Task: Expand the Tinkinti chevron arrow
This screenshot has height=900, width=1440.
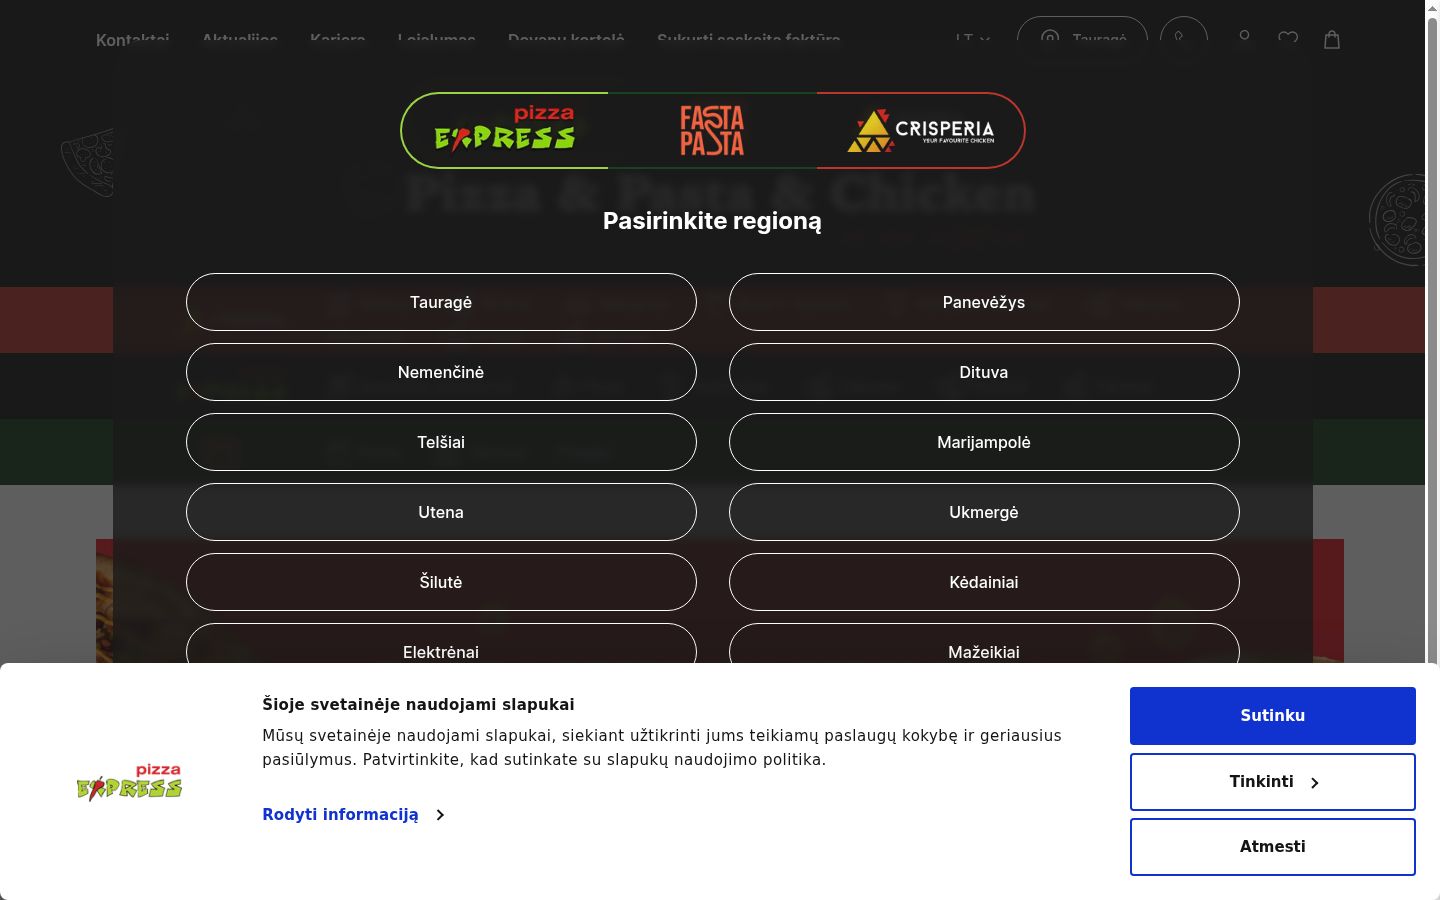Action: coord(1314,782)
